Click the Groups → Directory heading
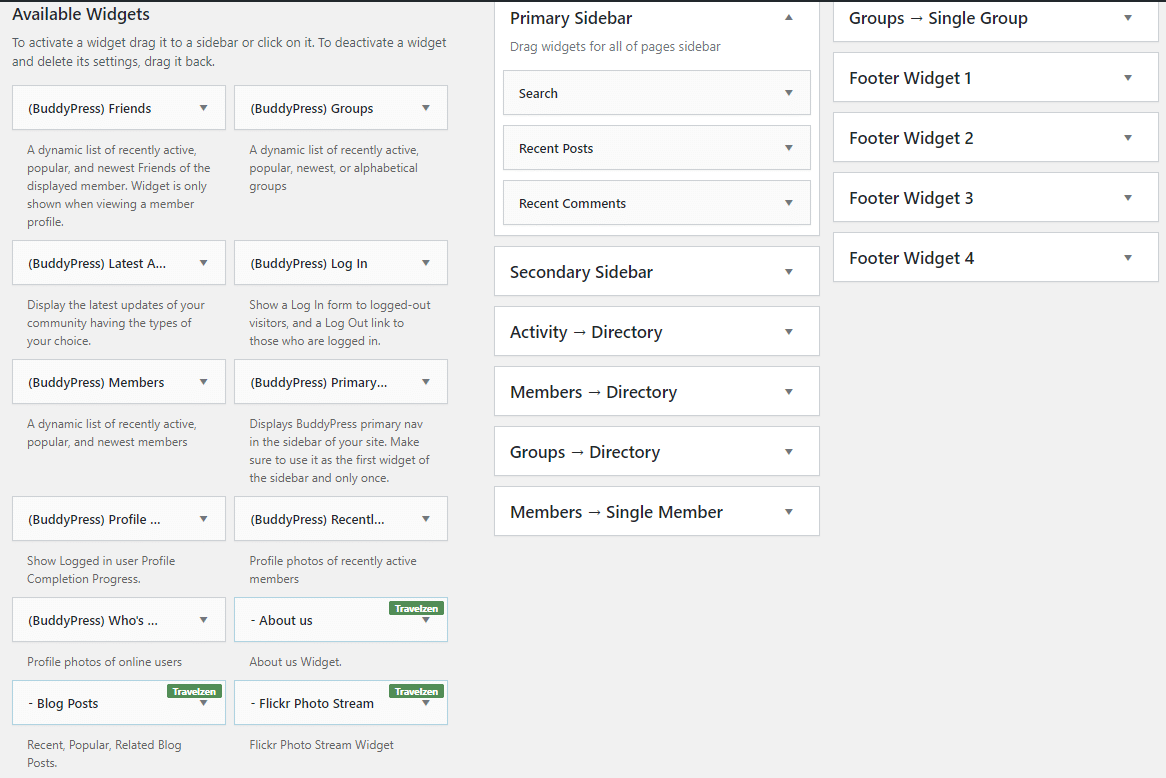The width and height of the screenshot is (1166, 778). (x=585, y=452)
